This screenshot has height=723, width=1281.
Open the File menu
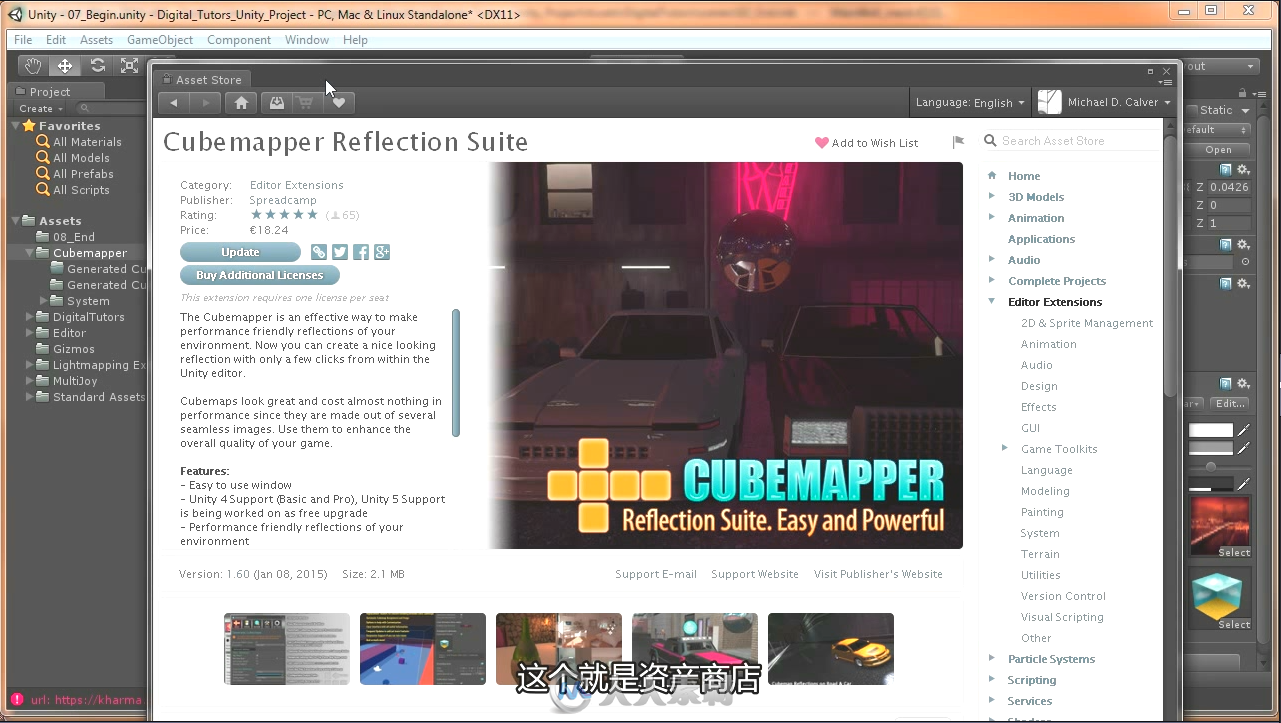click(x=23, y=40)
